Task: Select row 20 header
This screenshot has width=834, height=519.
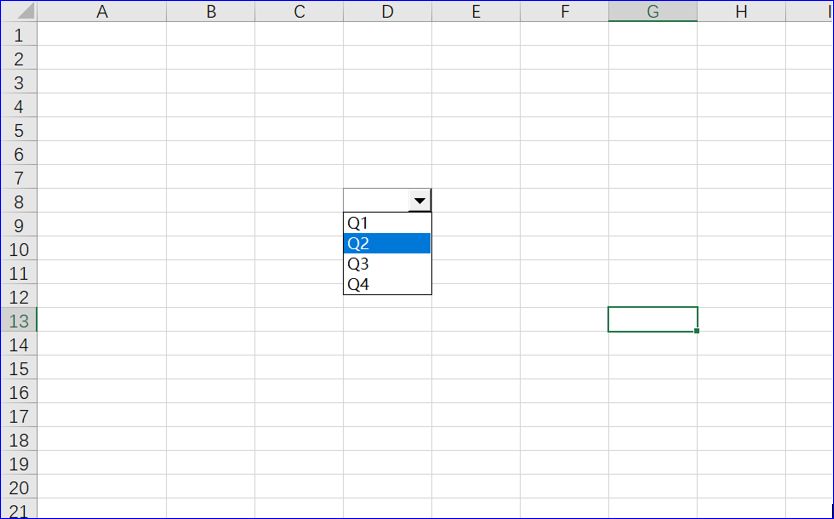Action: point(19,488)
